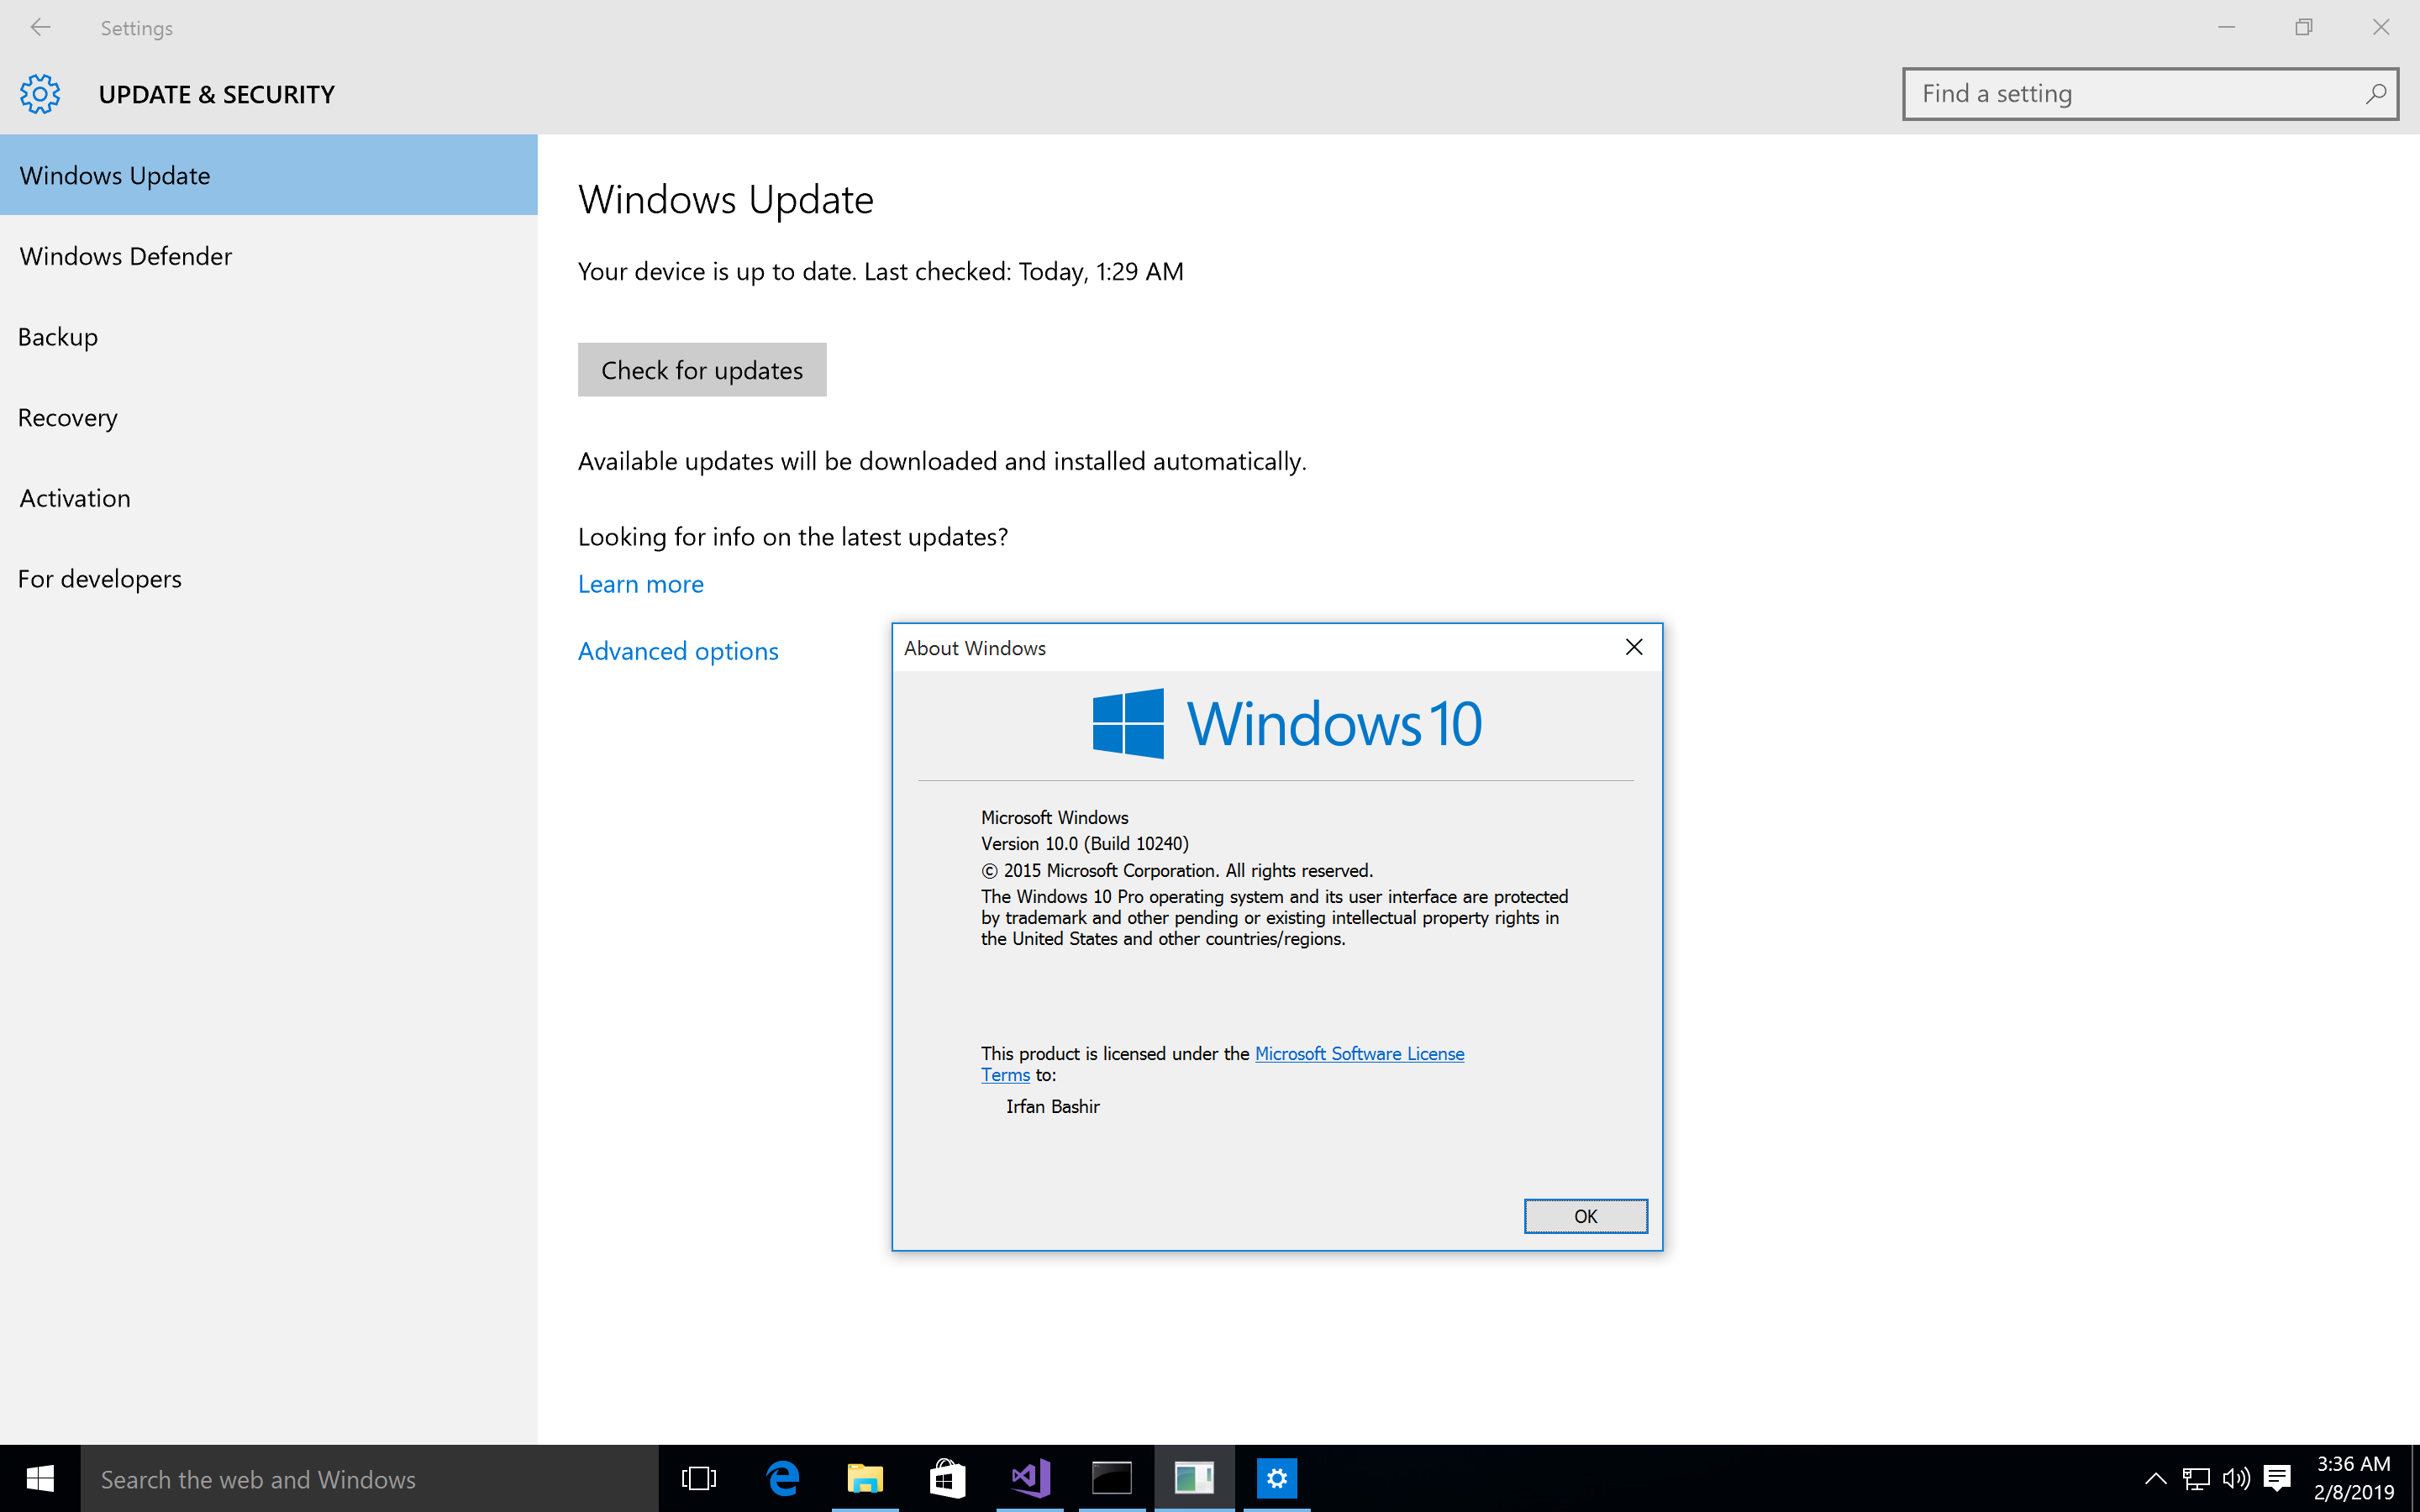The image size is (2420, 1512).
Task: Click the search magnifier in Find a setting
Action: point(2376,94)
